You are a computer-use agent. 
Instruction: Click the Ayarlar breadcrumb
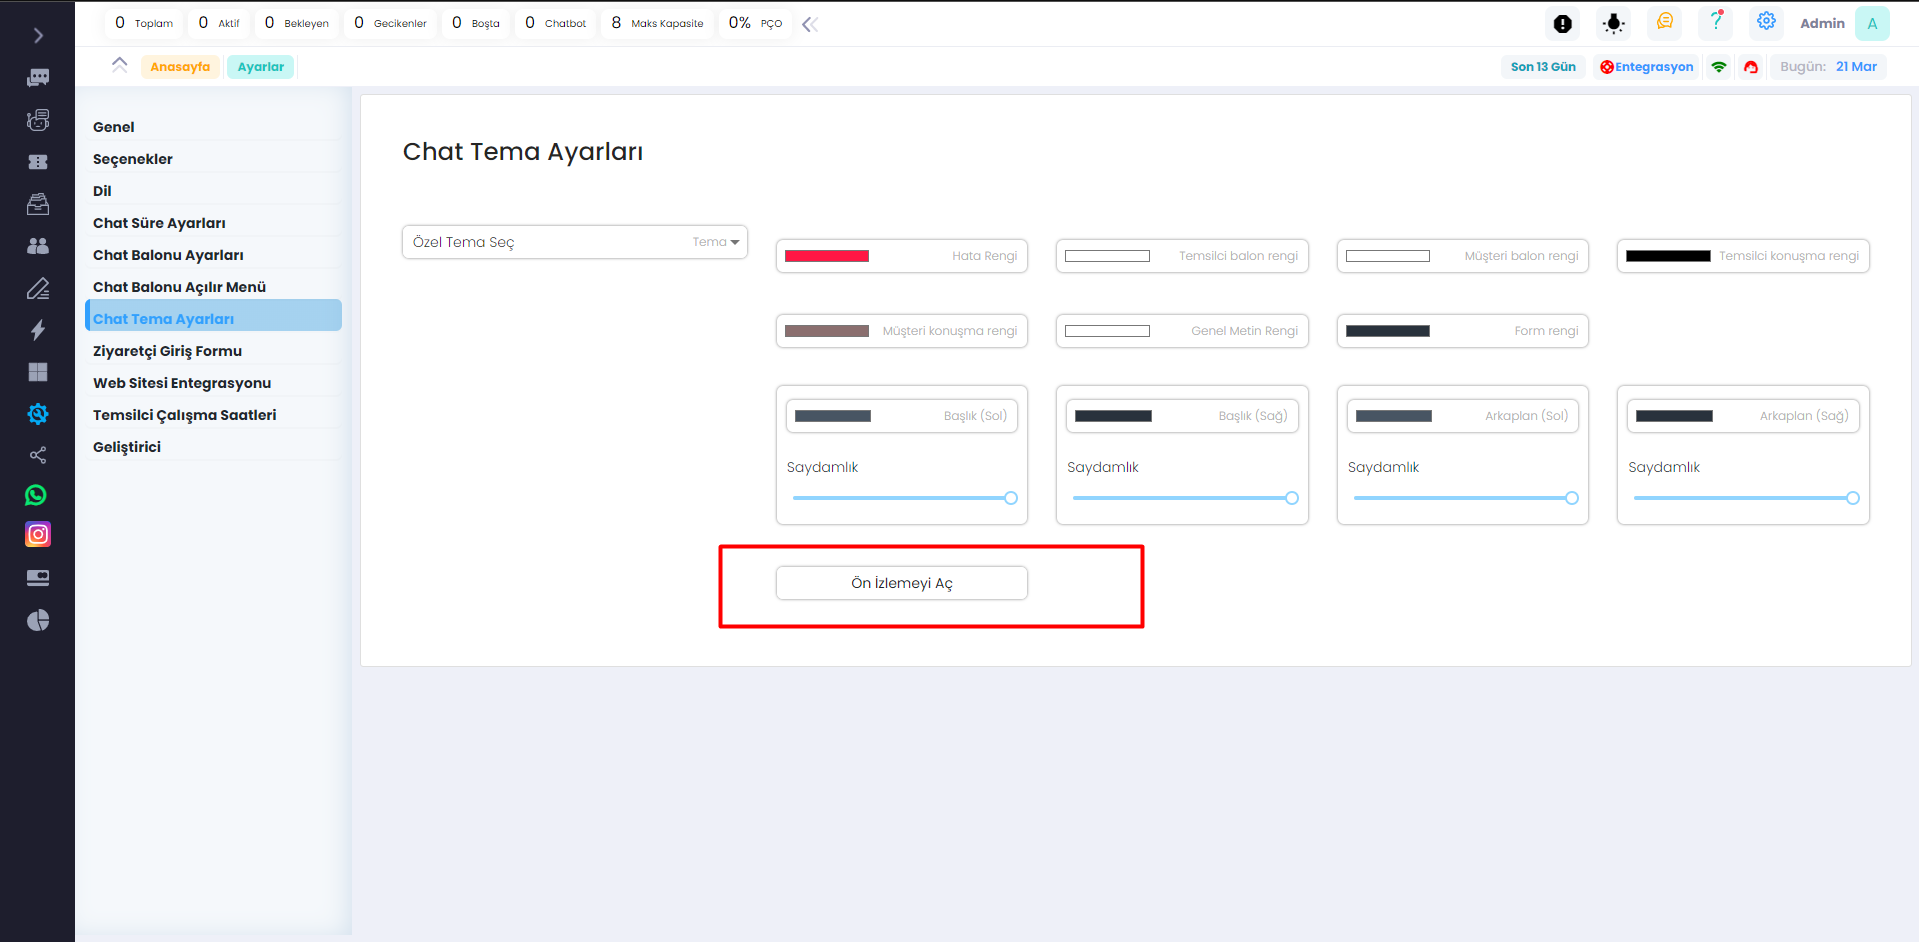click(261, 67)
